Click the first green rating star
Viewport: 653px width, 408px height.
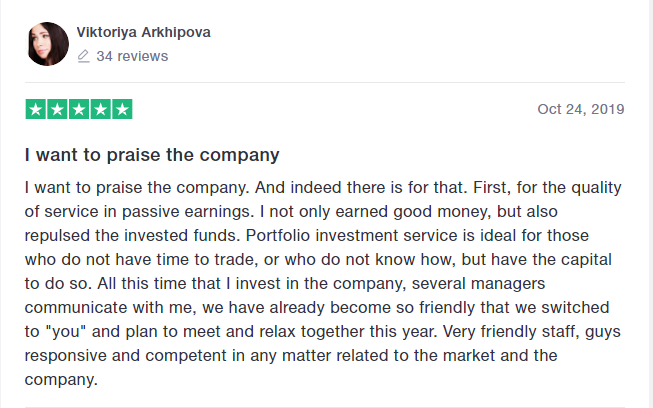click(x=35, y=109)
